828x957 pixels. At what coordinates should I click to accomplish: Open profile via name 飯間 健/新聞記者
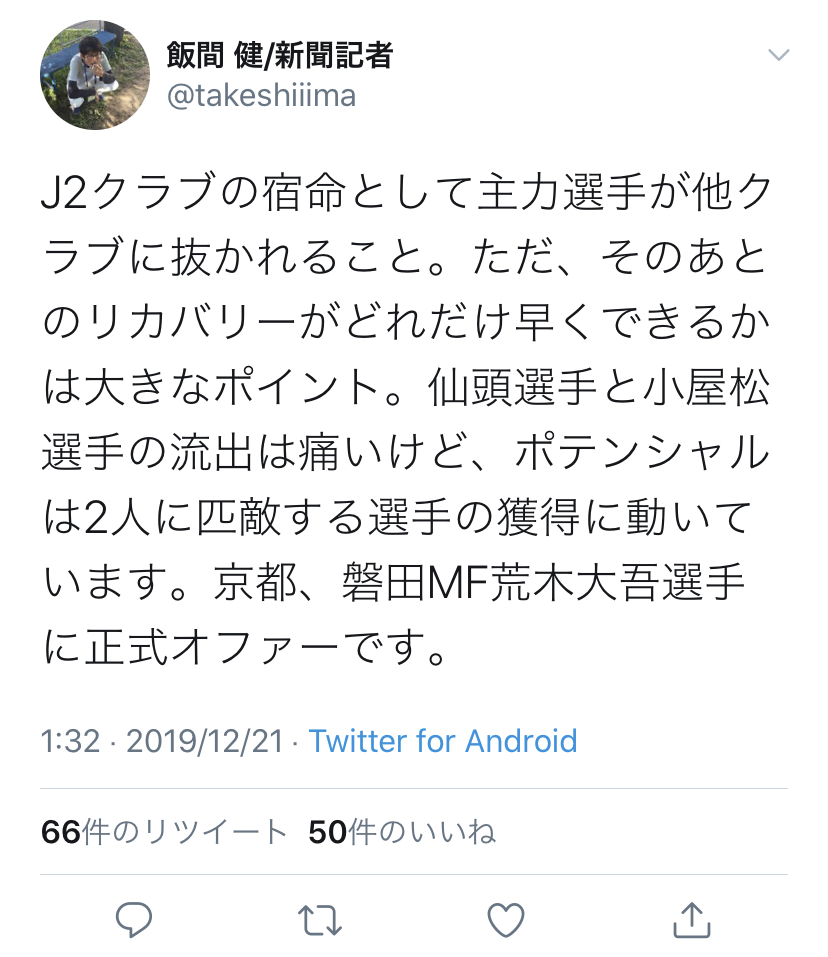pyautogui.click(x=279, y=56)
